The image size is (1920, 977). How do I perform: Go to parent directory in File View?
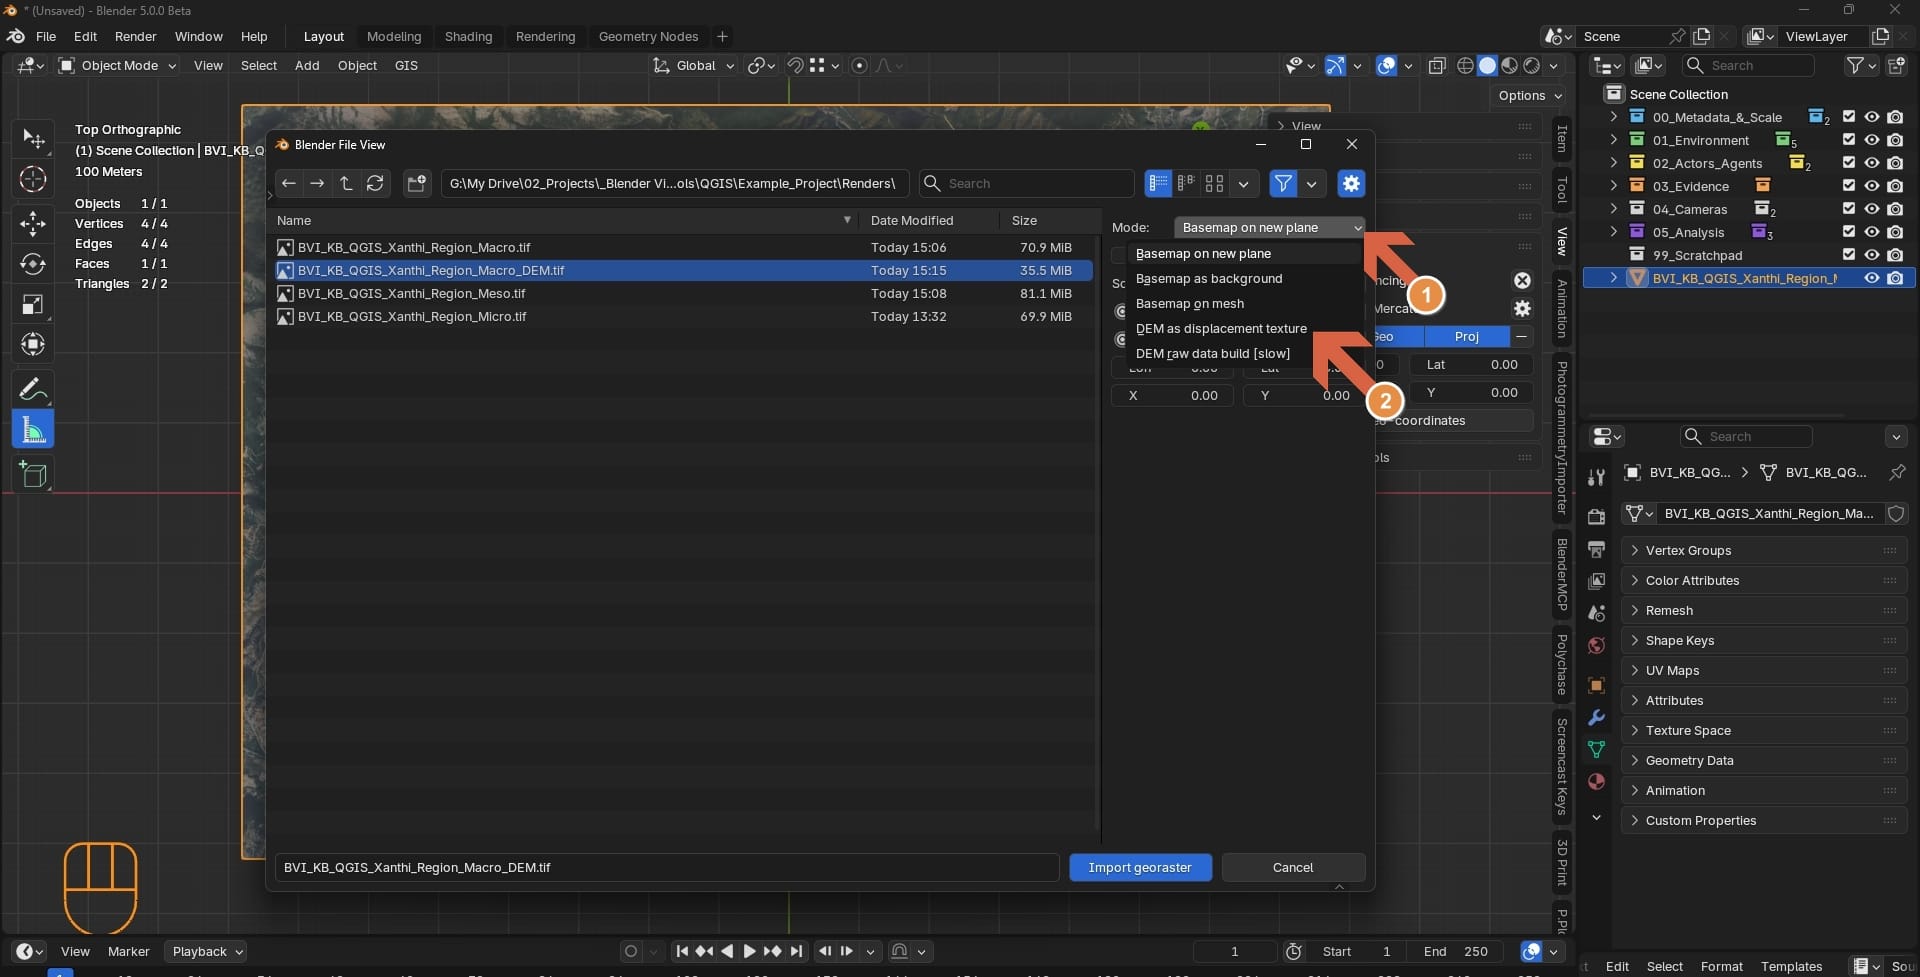click(346, 183)
